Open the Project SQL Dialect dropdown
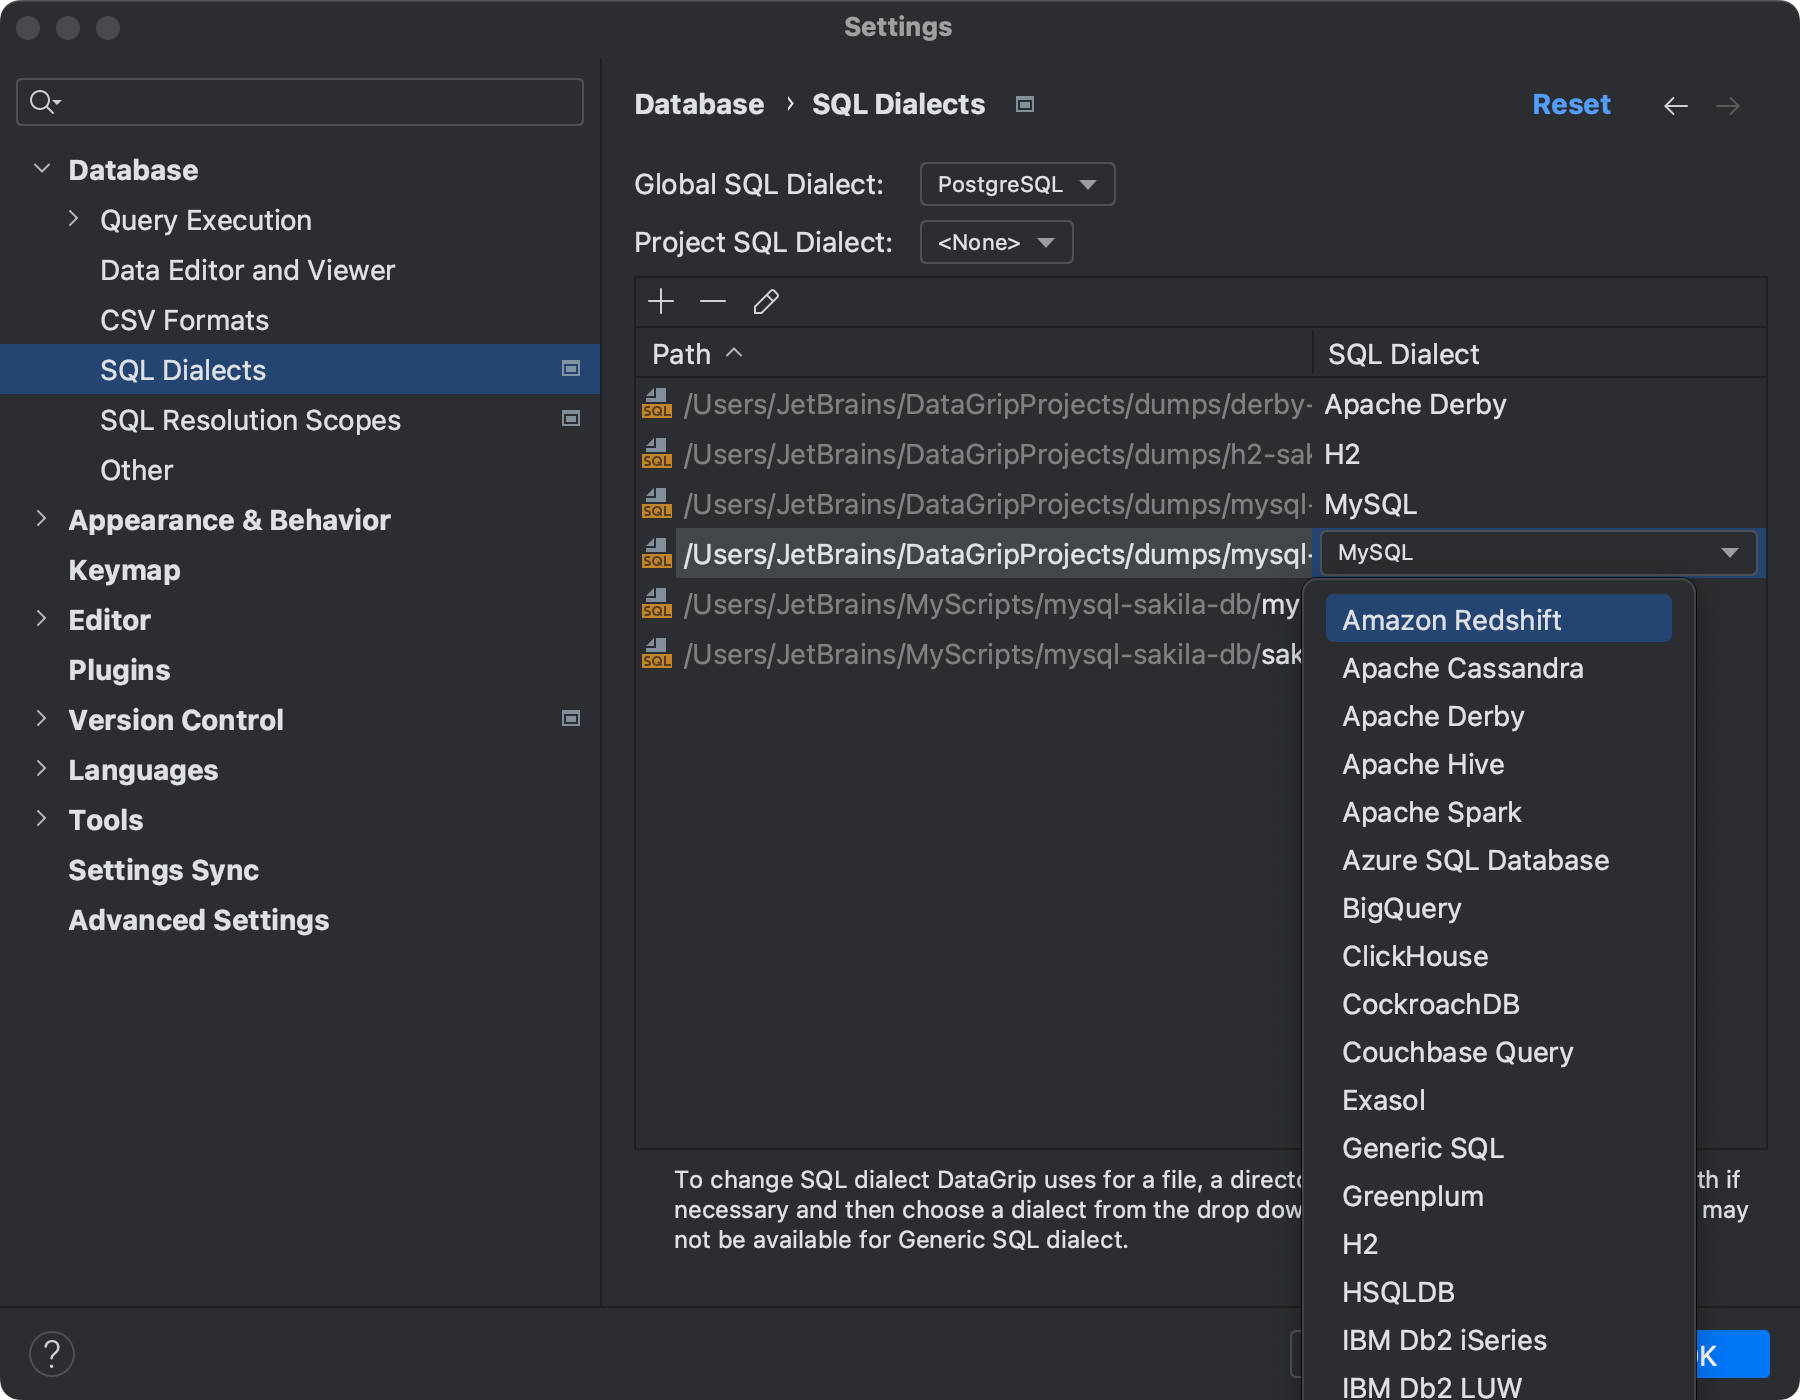The image size is (1800, 1400). pos(995,242)
